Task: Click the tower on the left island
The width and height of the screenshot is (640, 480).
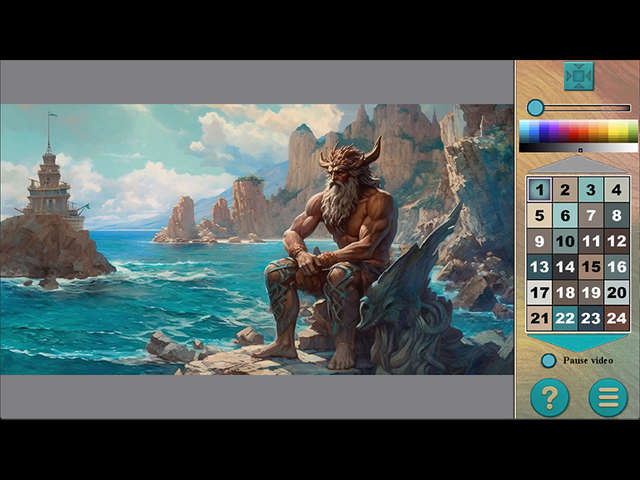Action: 48,185
